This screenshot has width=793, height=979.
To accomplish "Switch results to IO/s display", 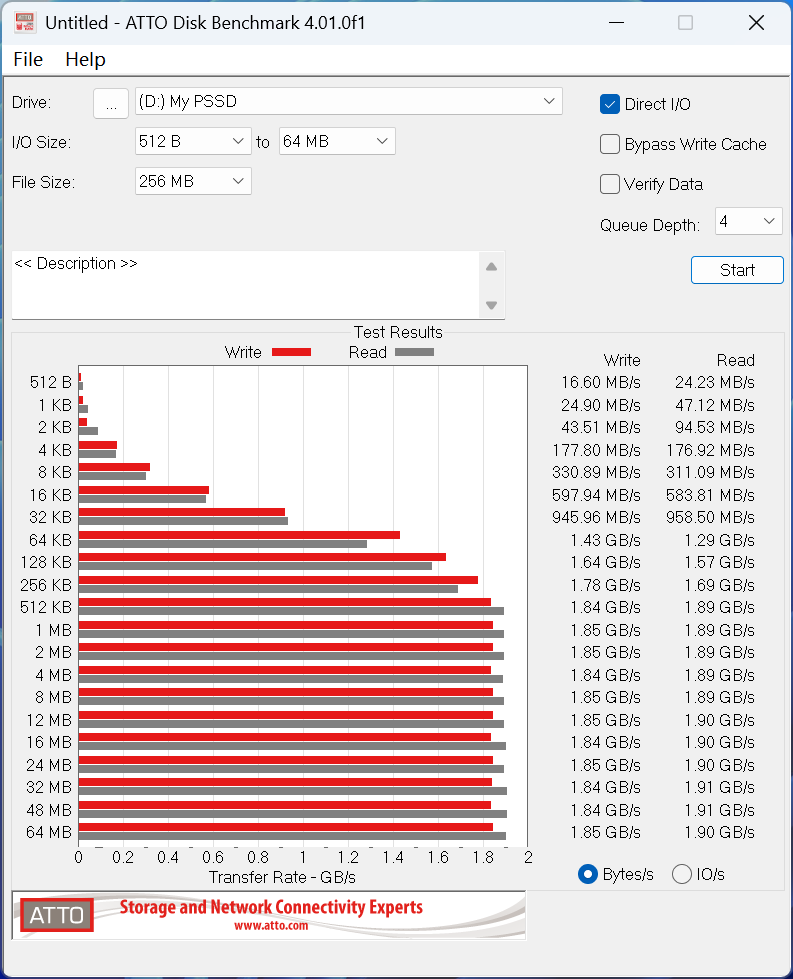I will pyautogui.click(x=682, y=874).
